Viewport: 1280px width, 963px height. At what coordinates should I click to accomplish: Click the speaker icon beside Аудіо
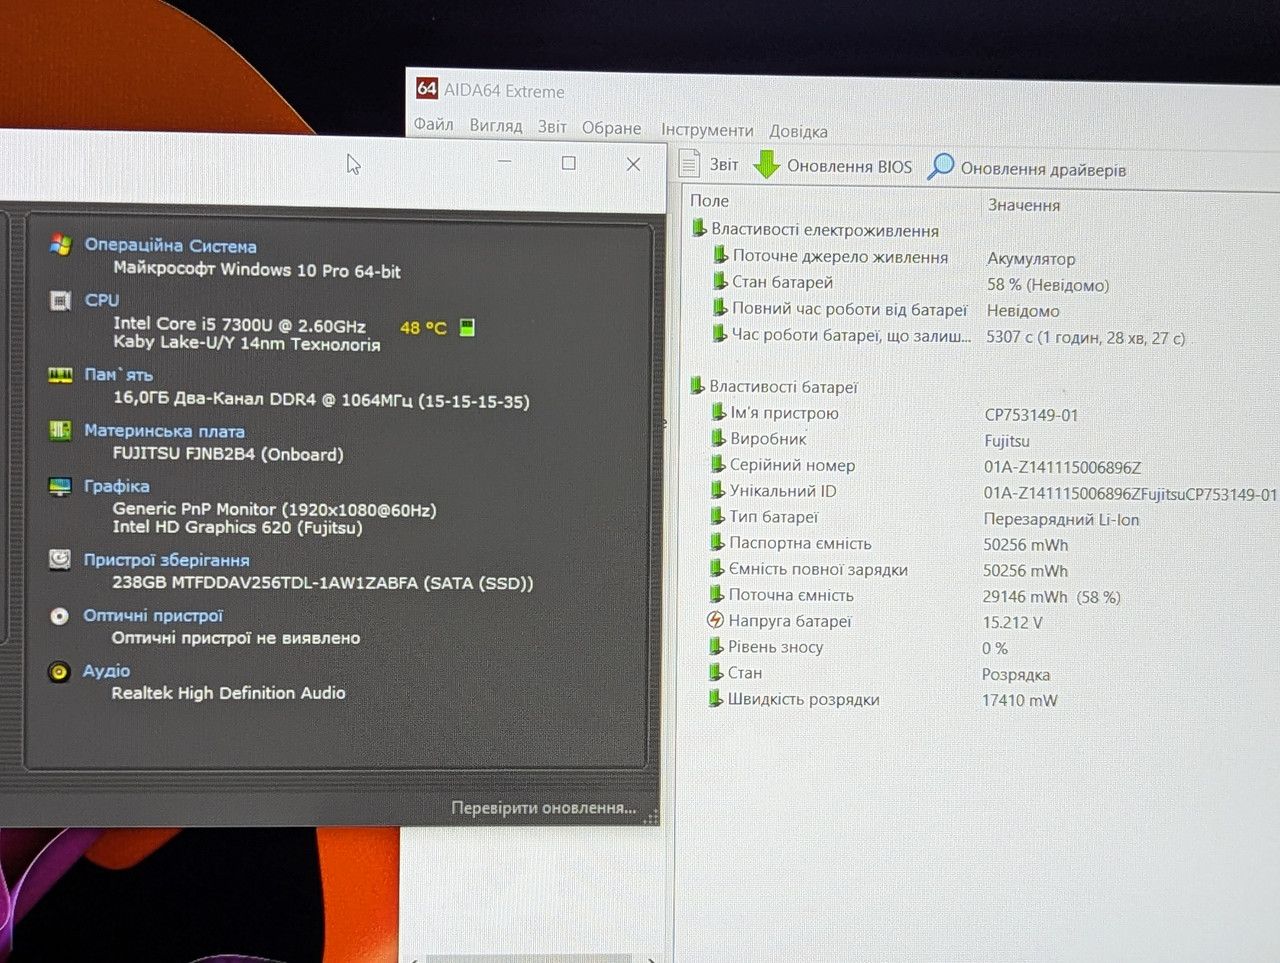click(x=59, y=672)
